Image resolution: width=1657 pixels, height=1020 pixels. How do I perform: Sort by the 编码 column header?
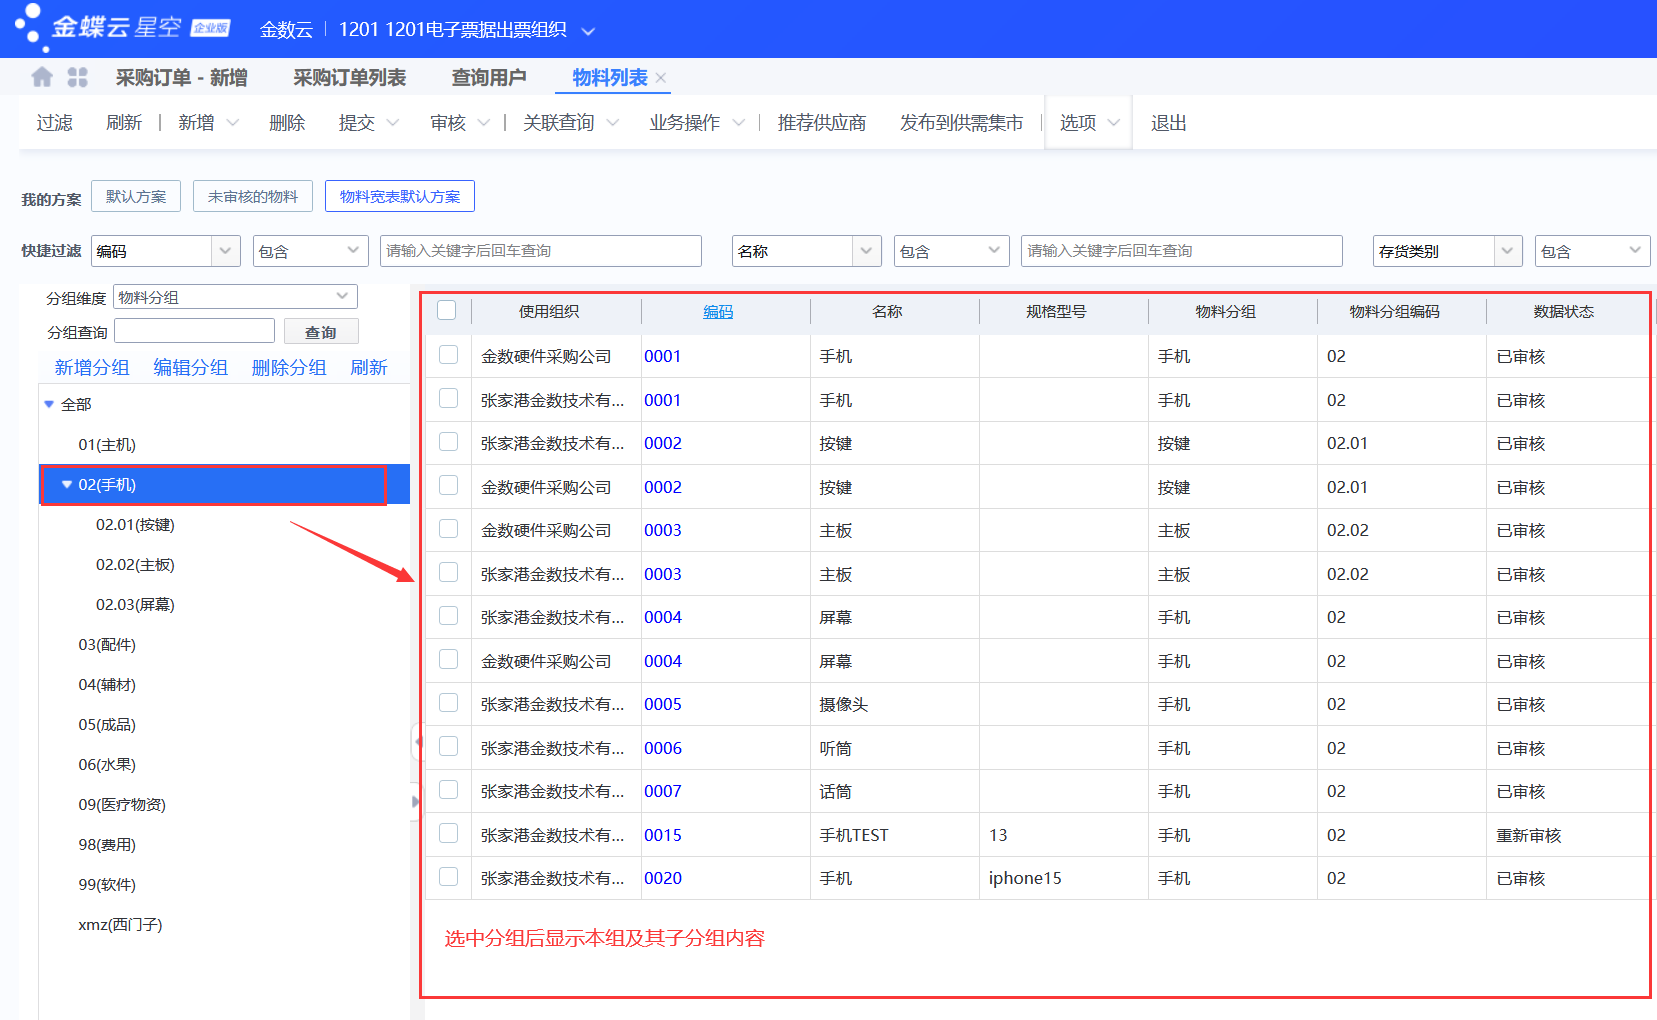718,312
